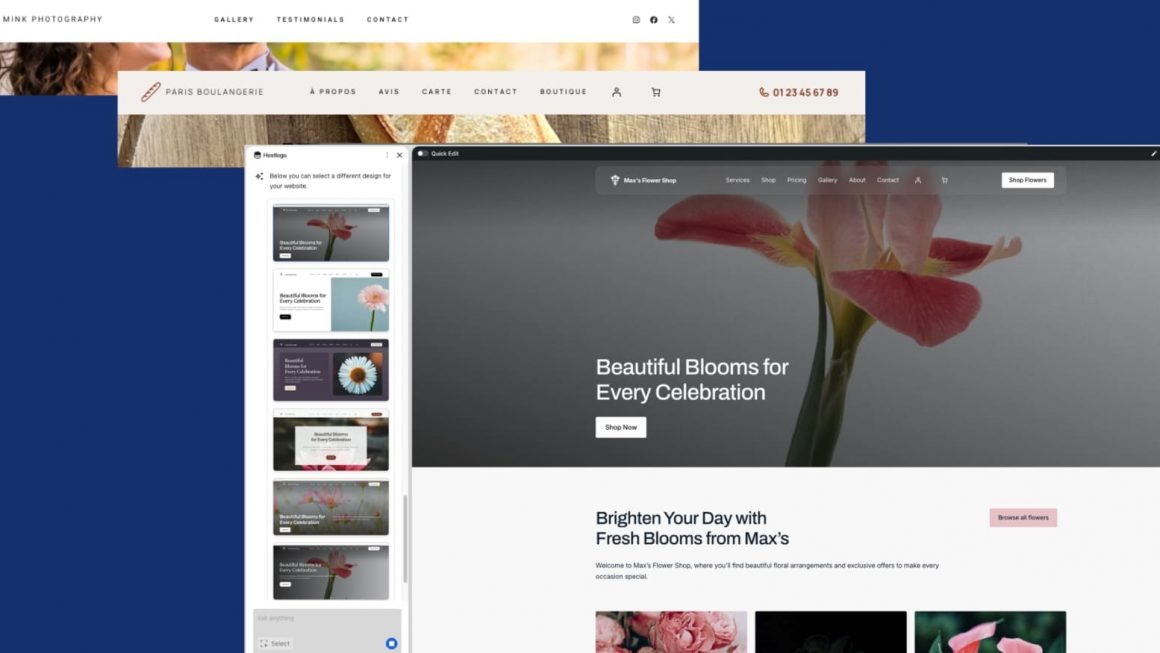Open About in flower shop nav
This screenshot has width=1160, height=653.
[857, 180]
